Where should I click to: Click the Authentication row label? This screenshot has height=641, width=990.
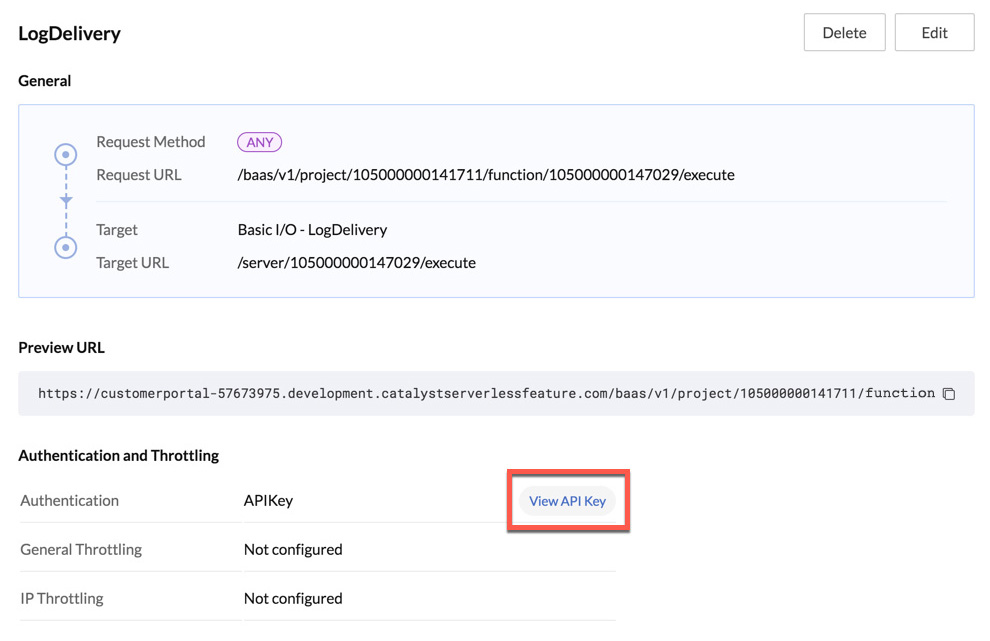pyautogui.click(x=69, y=500)
